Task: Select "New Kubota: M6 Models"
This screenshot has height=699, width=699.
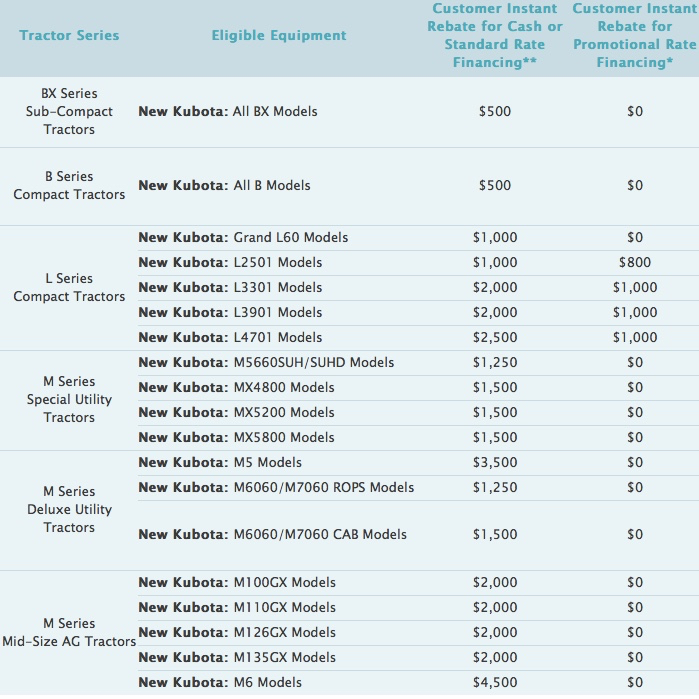Action: [220, 682]
